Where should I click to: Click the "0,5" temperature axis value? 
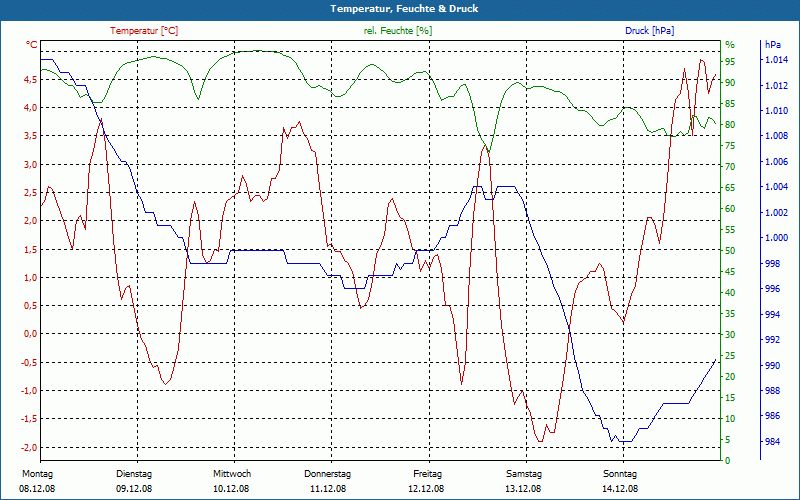tap(31, 306)
